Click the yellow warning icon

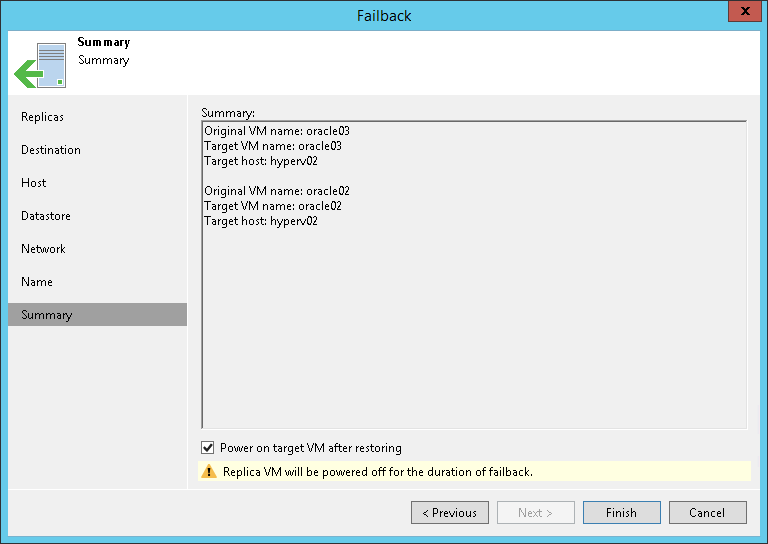[x=209, y=471]
